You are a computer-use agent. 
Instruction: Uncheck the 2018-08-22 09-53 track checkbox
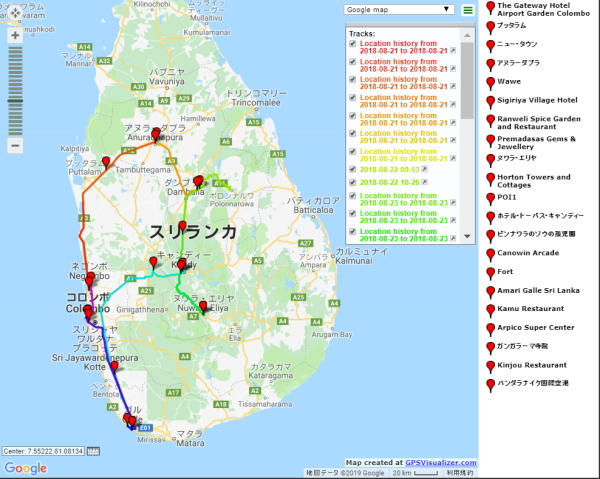point(352,169)
